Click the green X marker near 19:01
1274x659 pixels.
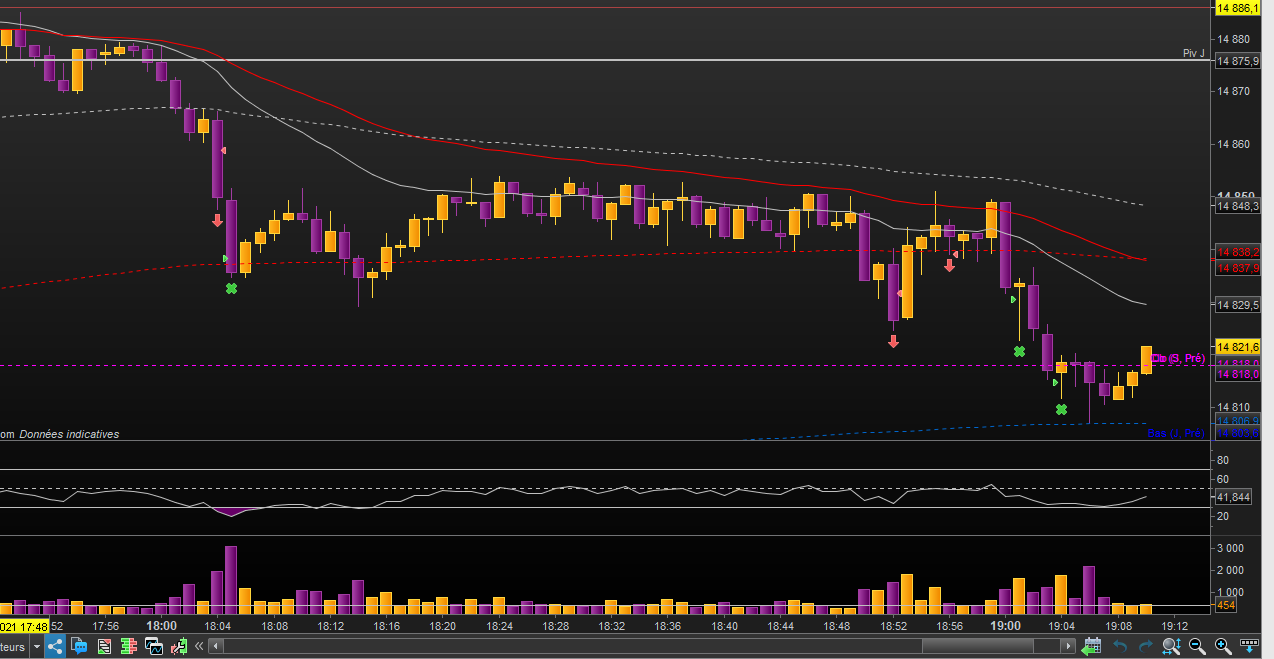(1019, 351)
